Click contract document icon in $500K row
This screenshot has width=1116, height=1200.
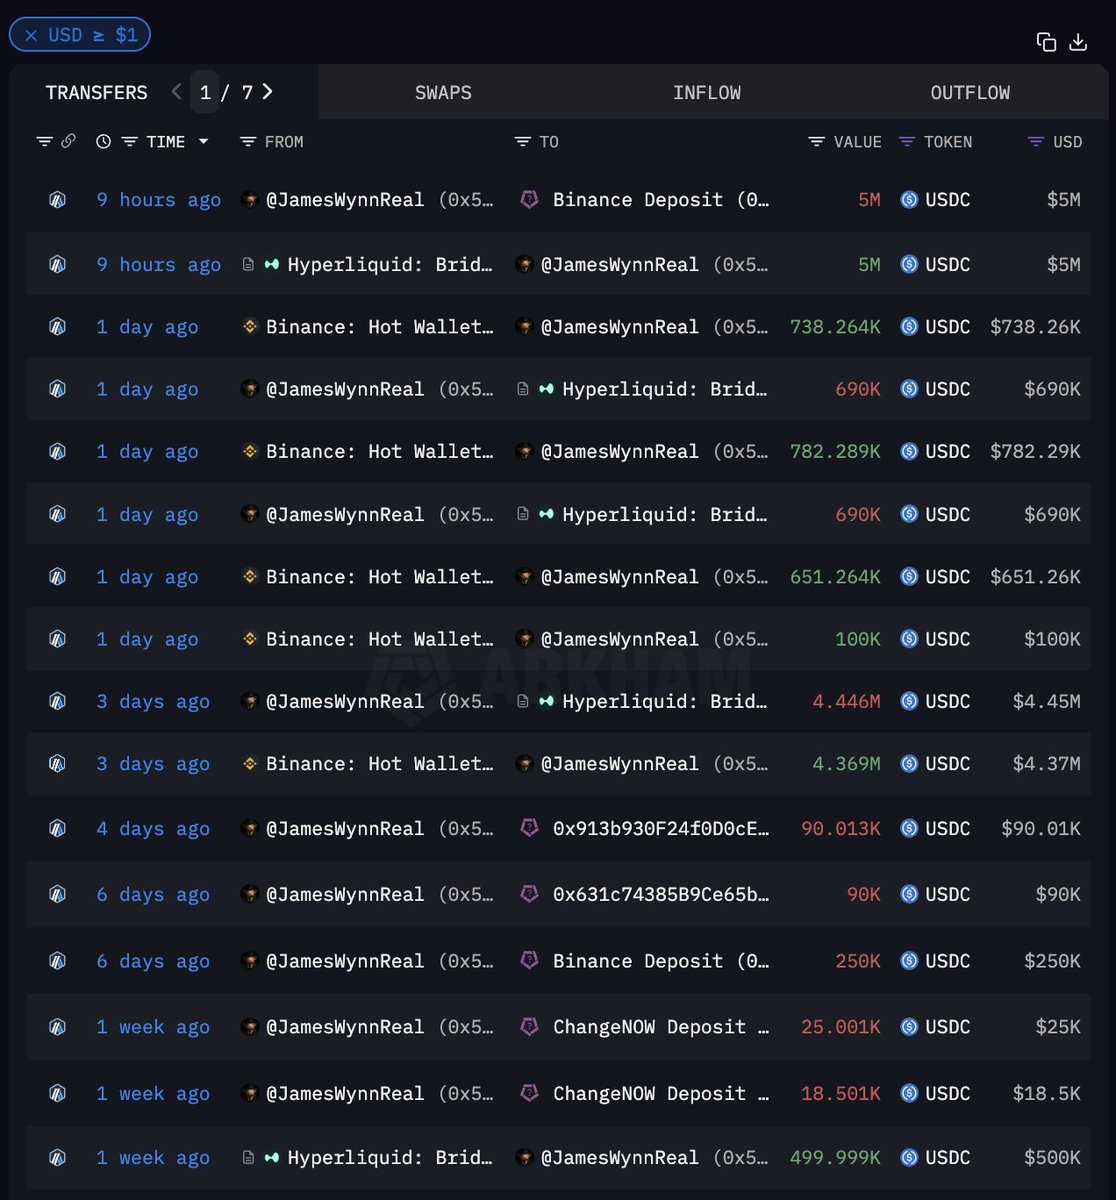click(x=248, y=1158)
